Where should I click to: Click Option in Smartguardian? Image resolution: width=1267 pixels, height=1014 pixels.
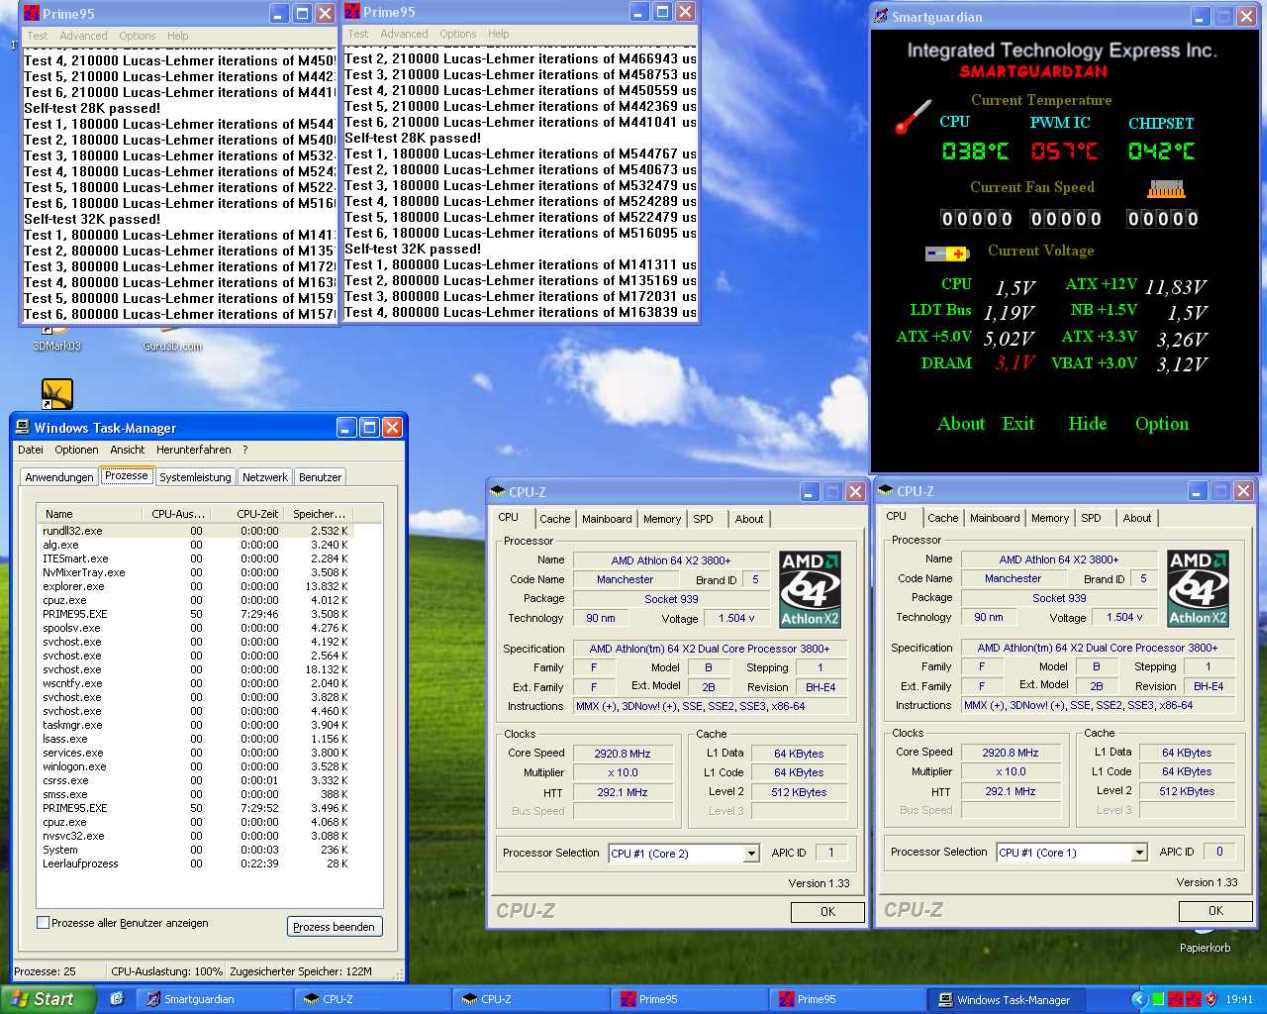pyautogui.click(x=1162, y=424)
